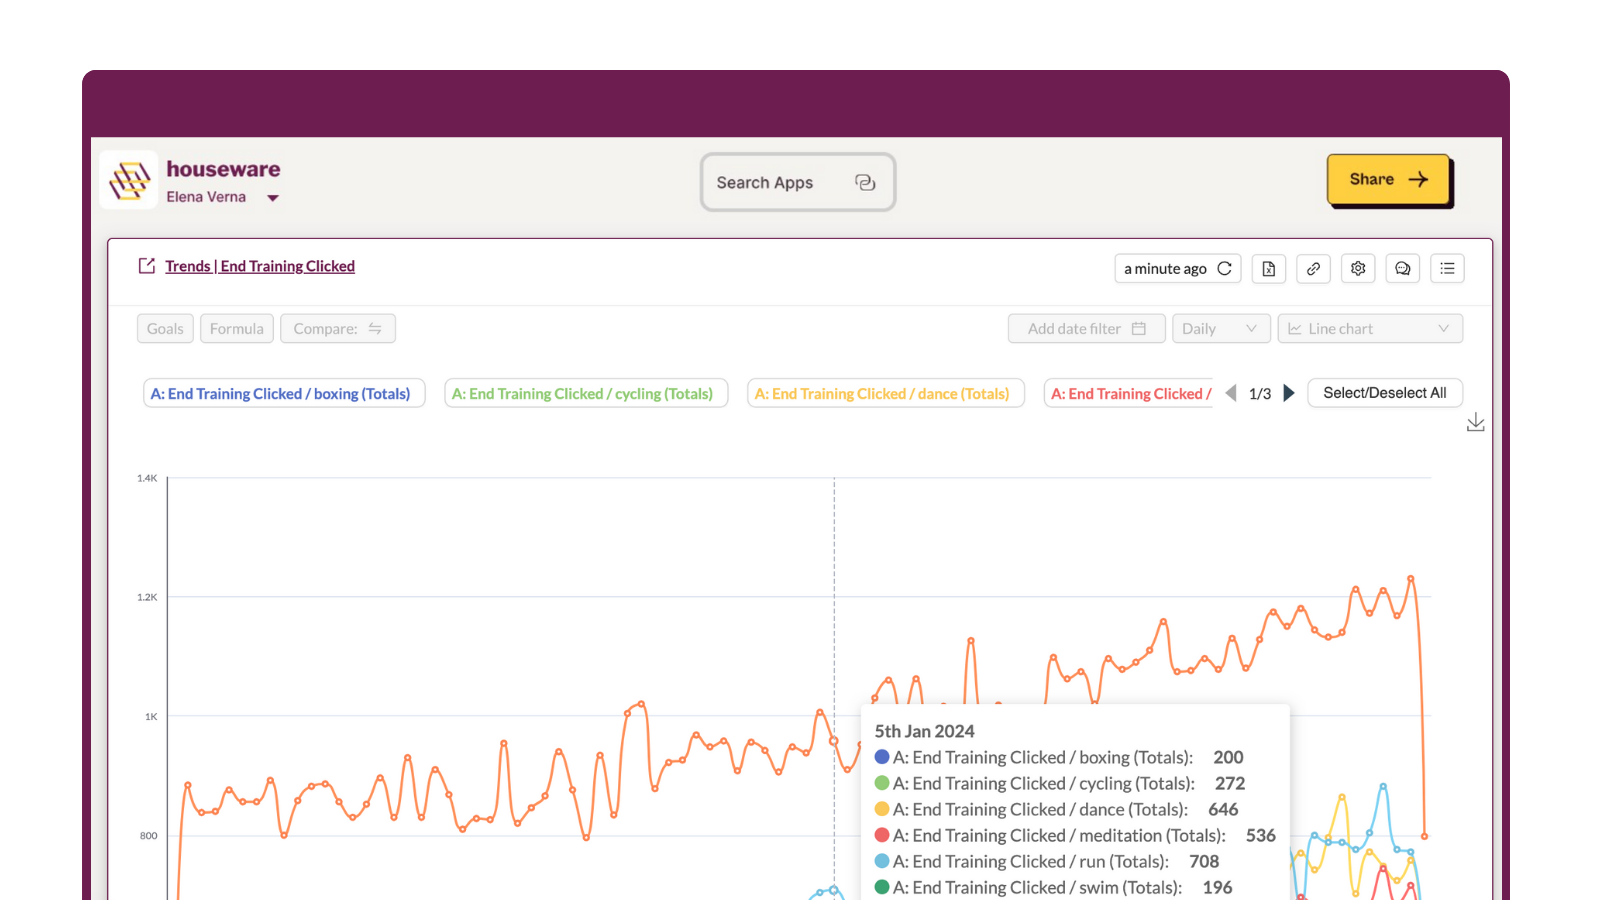Click the list view icon
This screenshot has height=900, width=1600.
(1447, 269)
